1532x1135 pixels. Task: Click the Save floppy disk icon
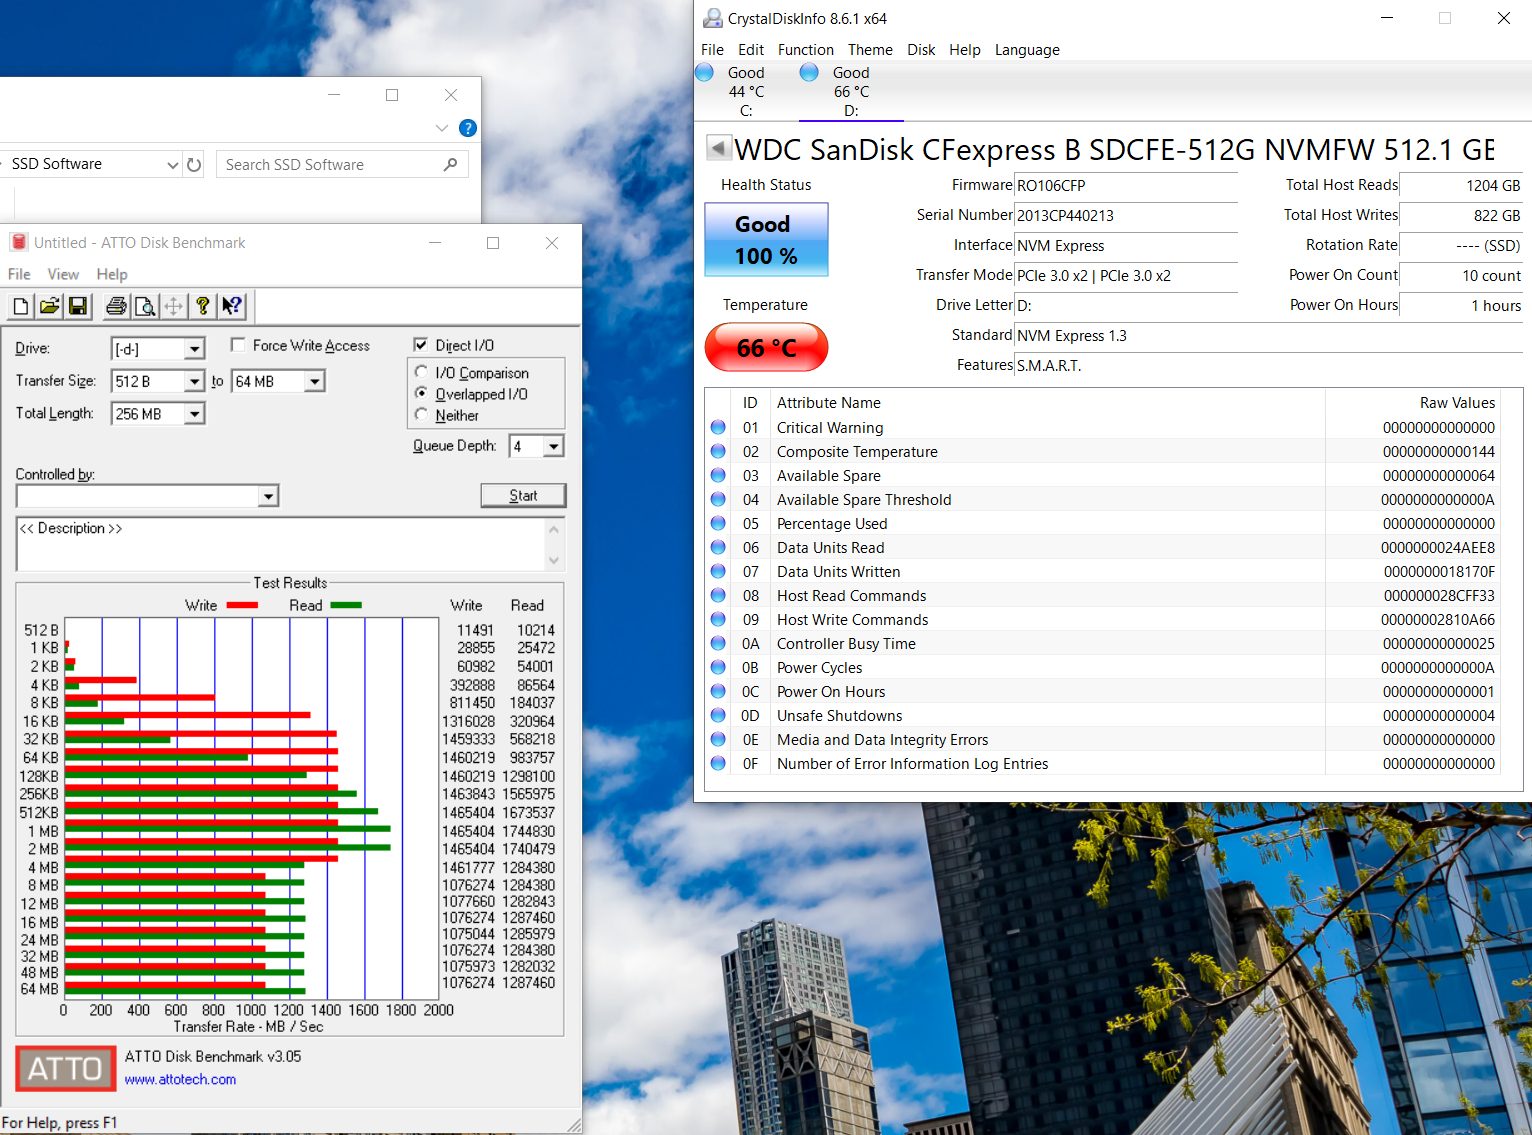[x=78, y=306]
